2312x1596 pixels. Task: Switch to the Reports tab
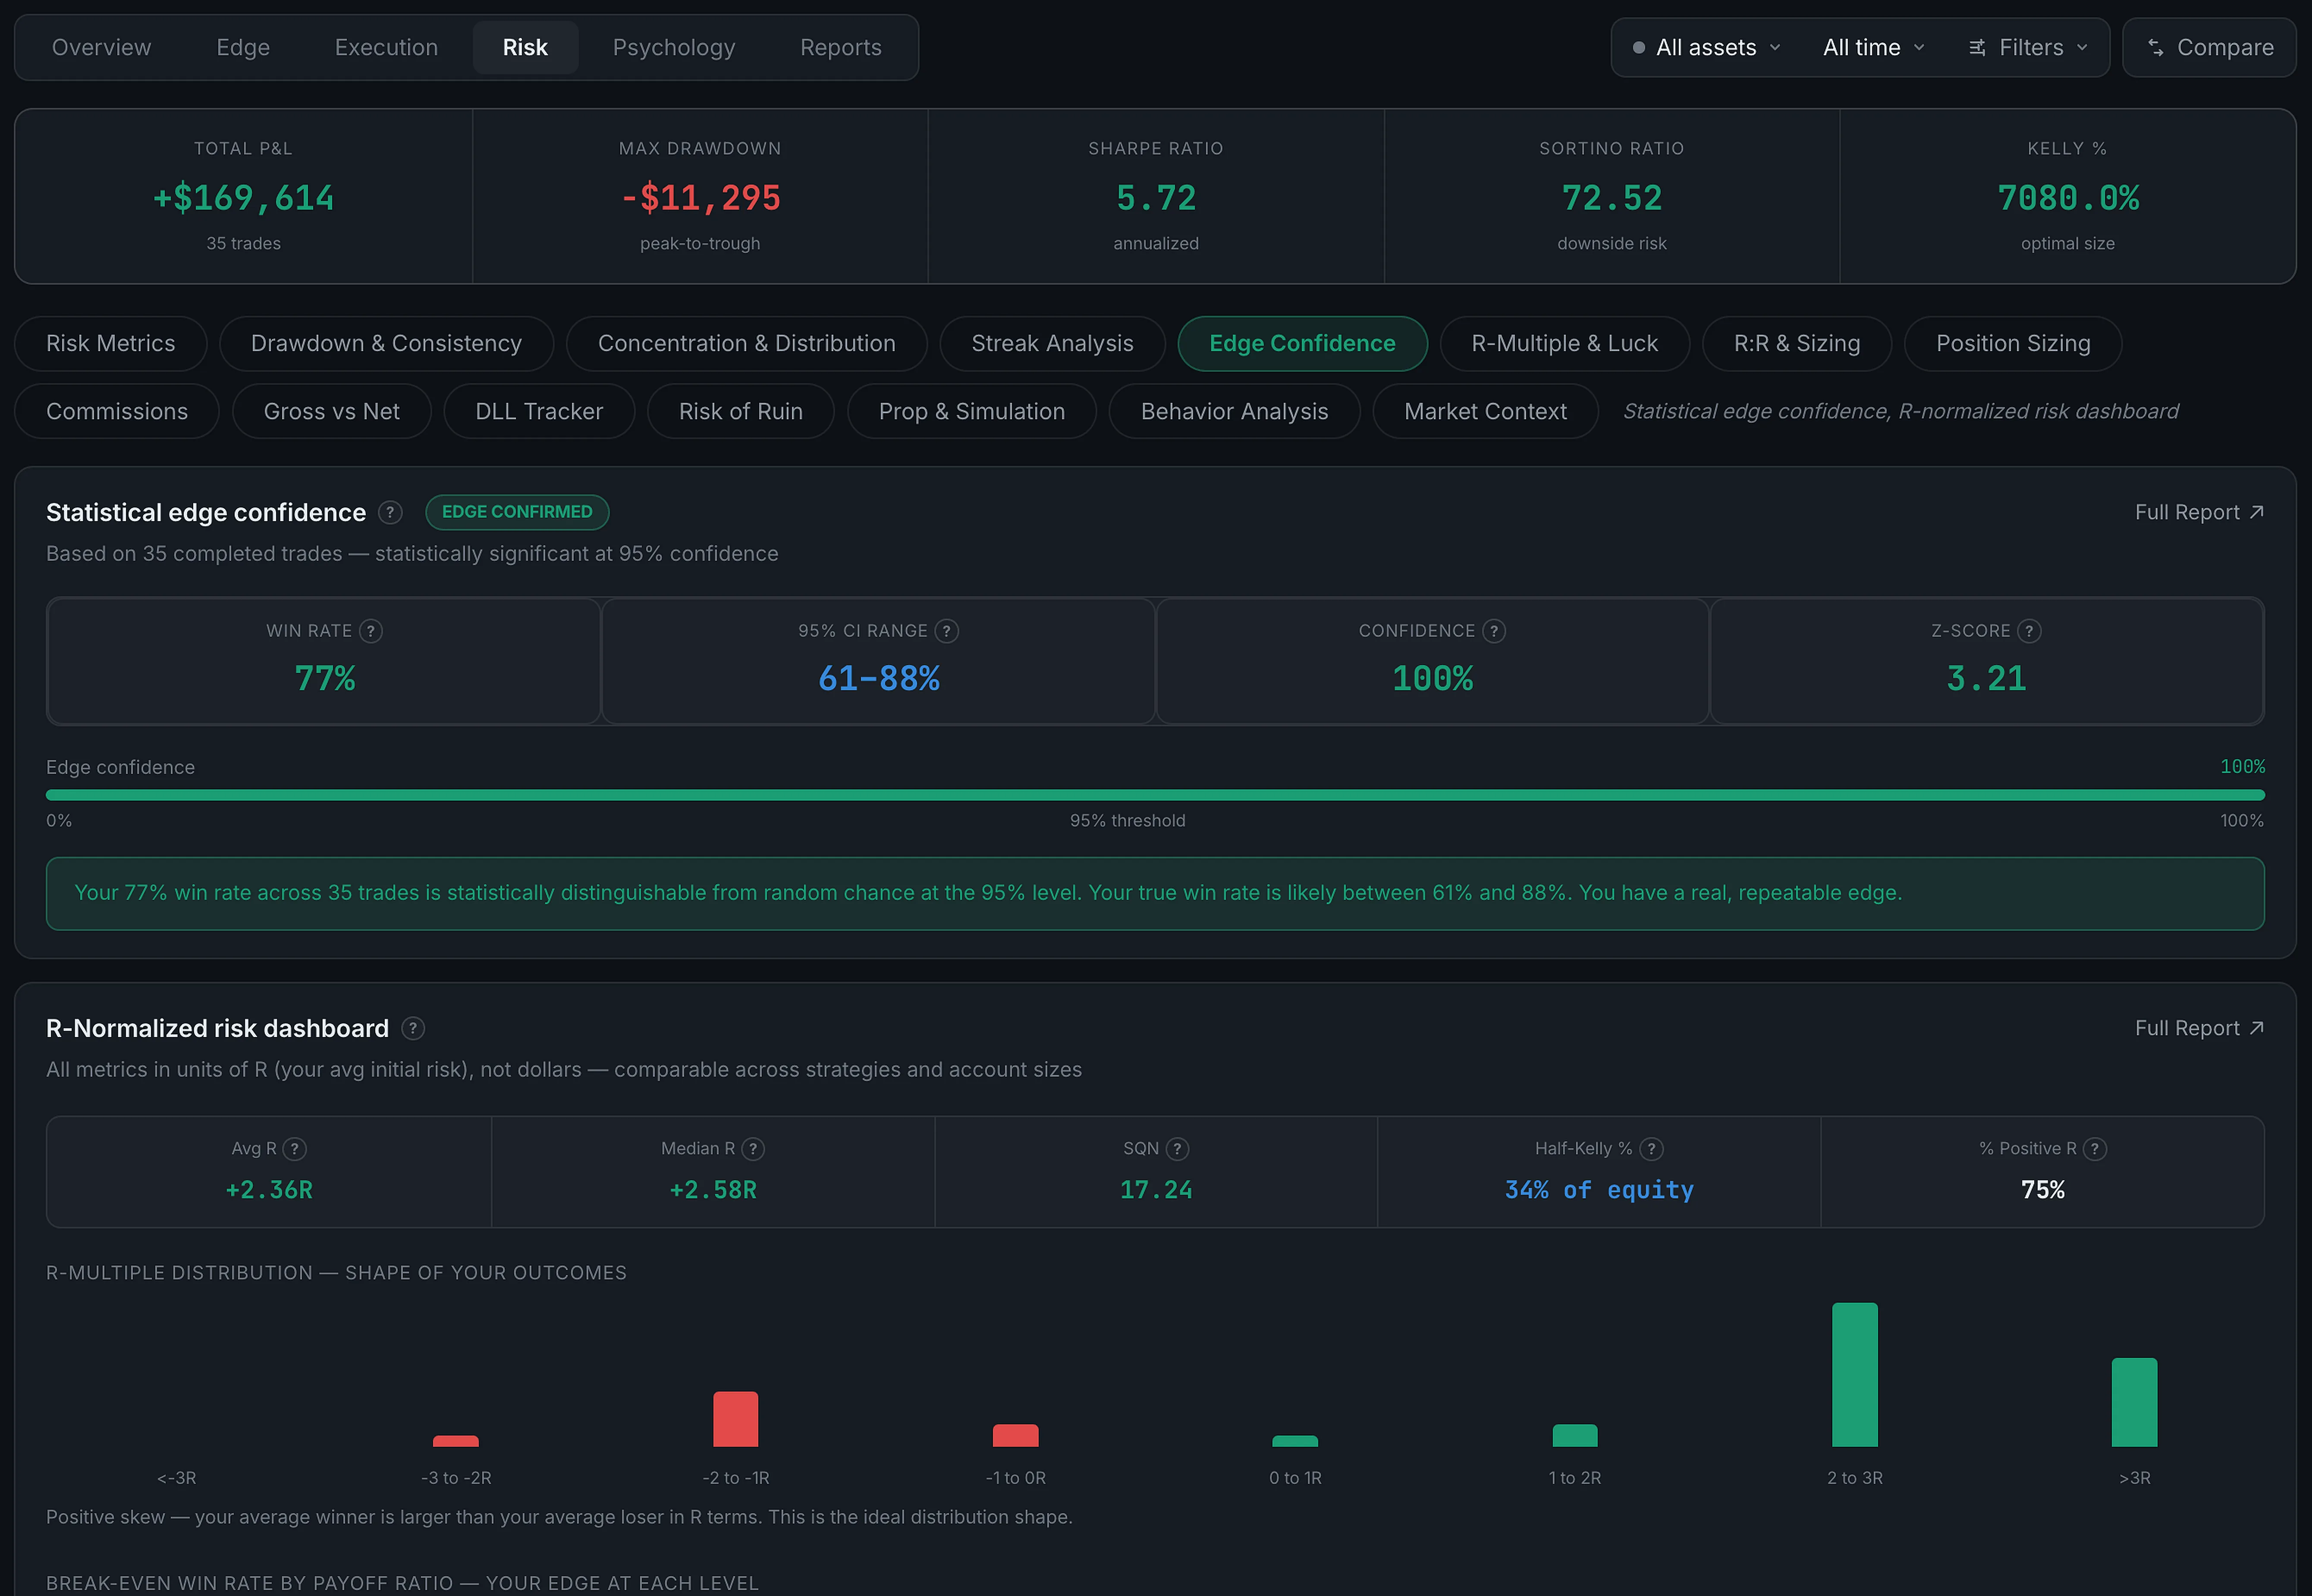[x=841, y=47]
